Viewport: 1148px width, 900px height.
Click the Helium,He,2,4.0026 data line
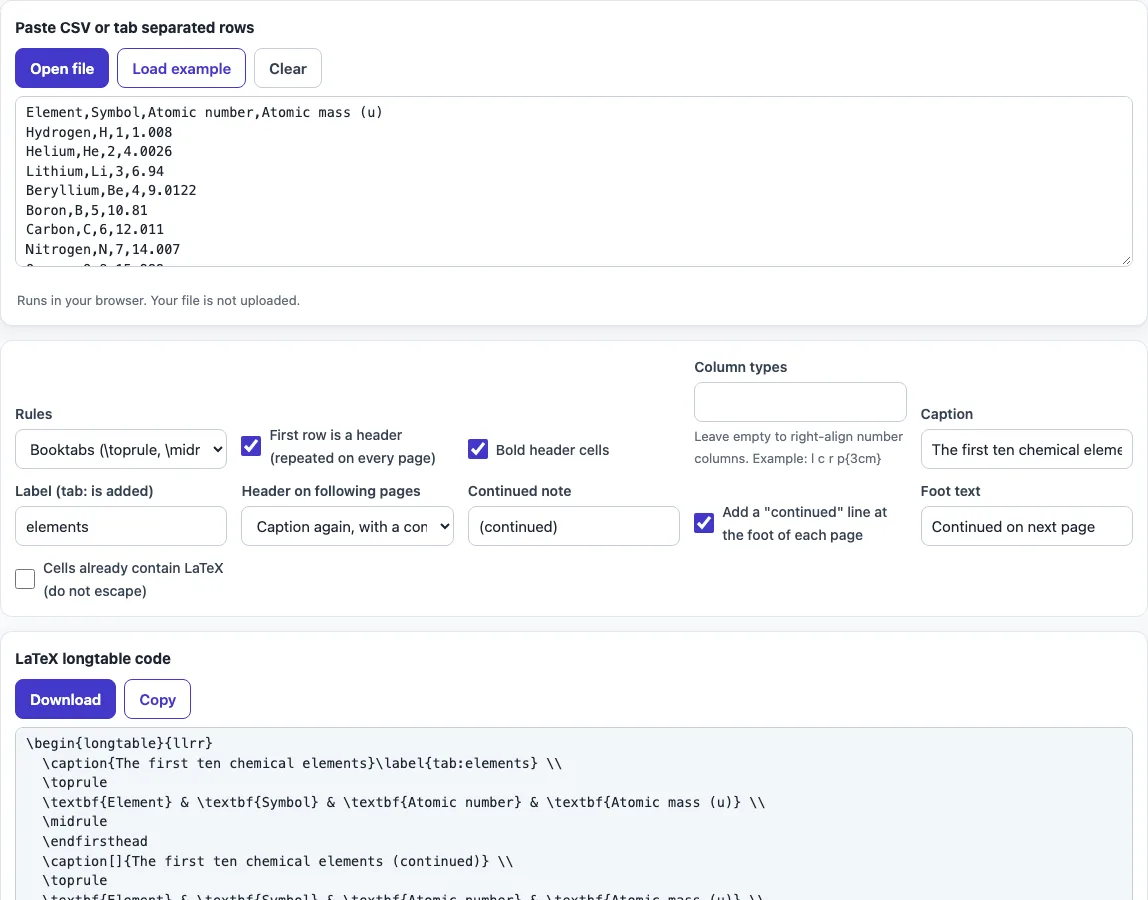click(99, 152)
